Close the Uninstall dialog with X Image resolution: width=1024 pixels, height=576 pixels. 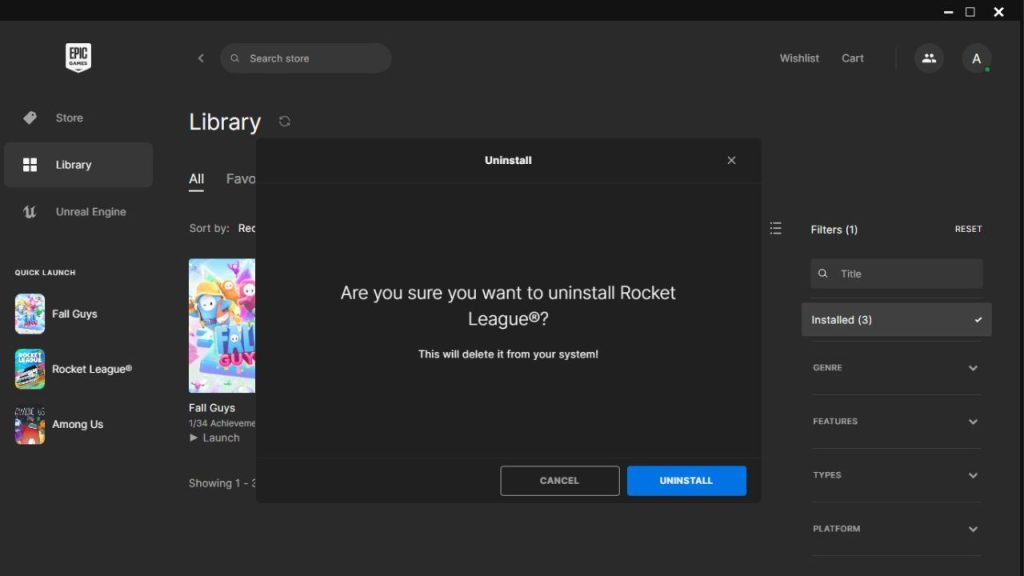point(731,160)
